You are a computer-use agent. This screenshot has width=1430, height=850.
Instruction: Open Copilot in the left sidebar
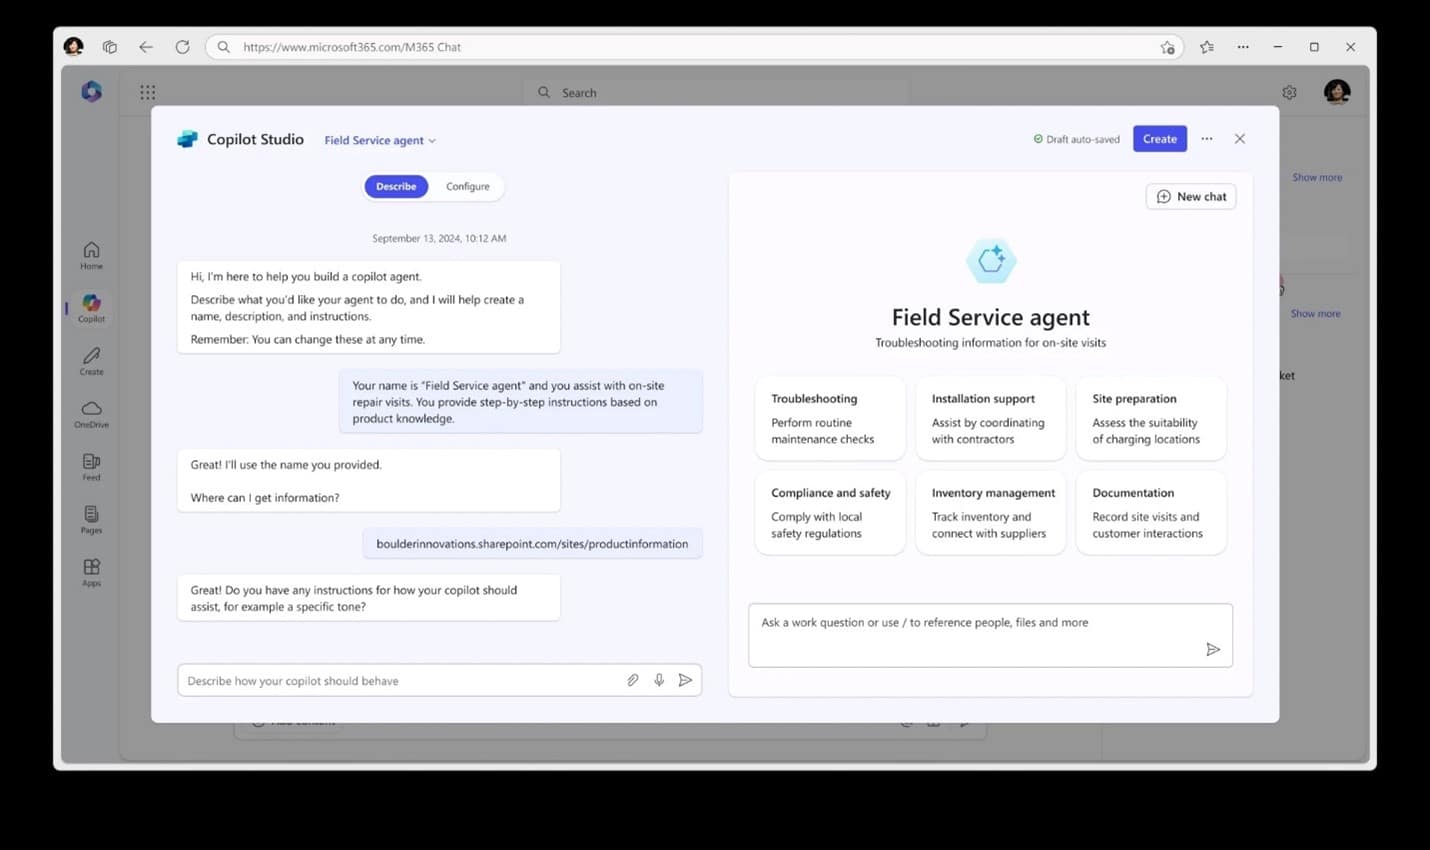pos(91,308)
